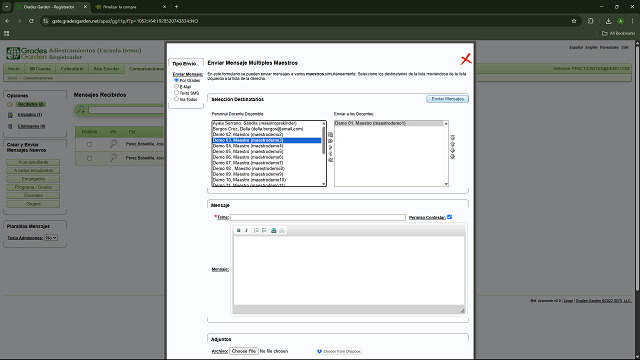Click the Docentes button
The height and width of the screenshot is (360, 640).
(x=33, y=196)
